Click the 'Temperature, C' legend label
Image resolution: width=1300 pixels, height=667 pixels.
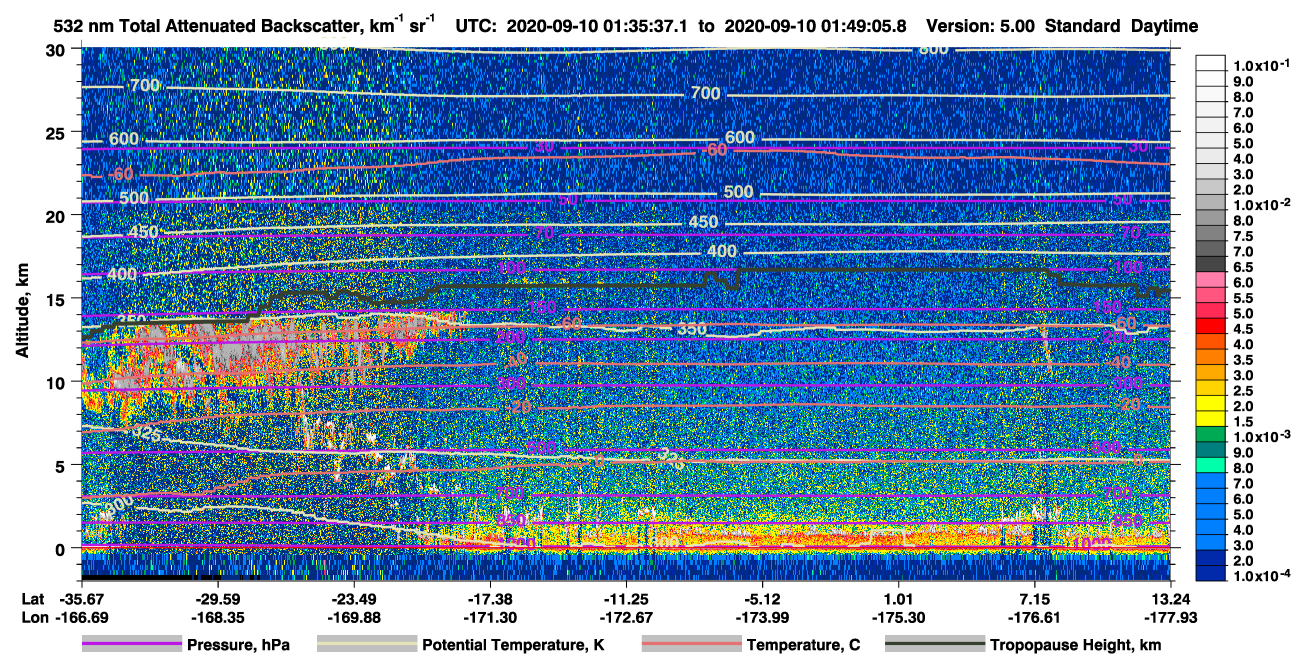[x=804, y=645]
